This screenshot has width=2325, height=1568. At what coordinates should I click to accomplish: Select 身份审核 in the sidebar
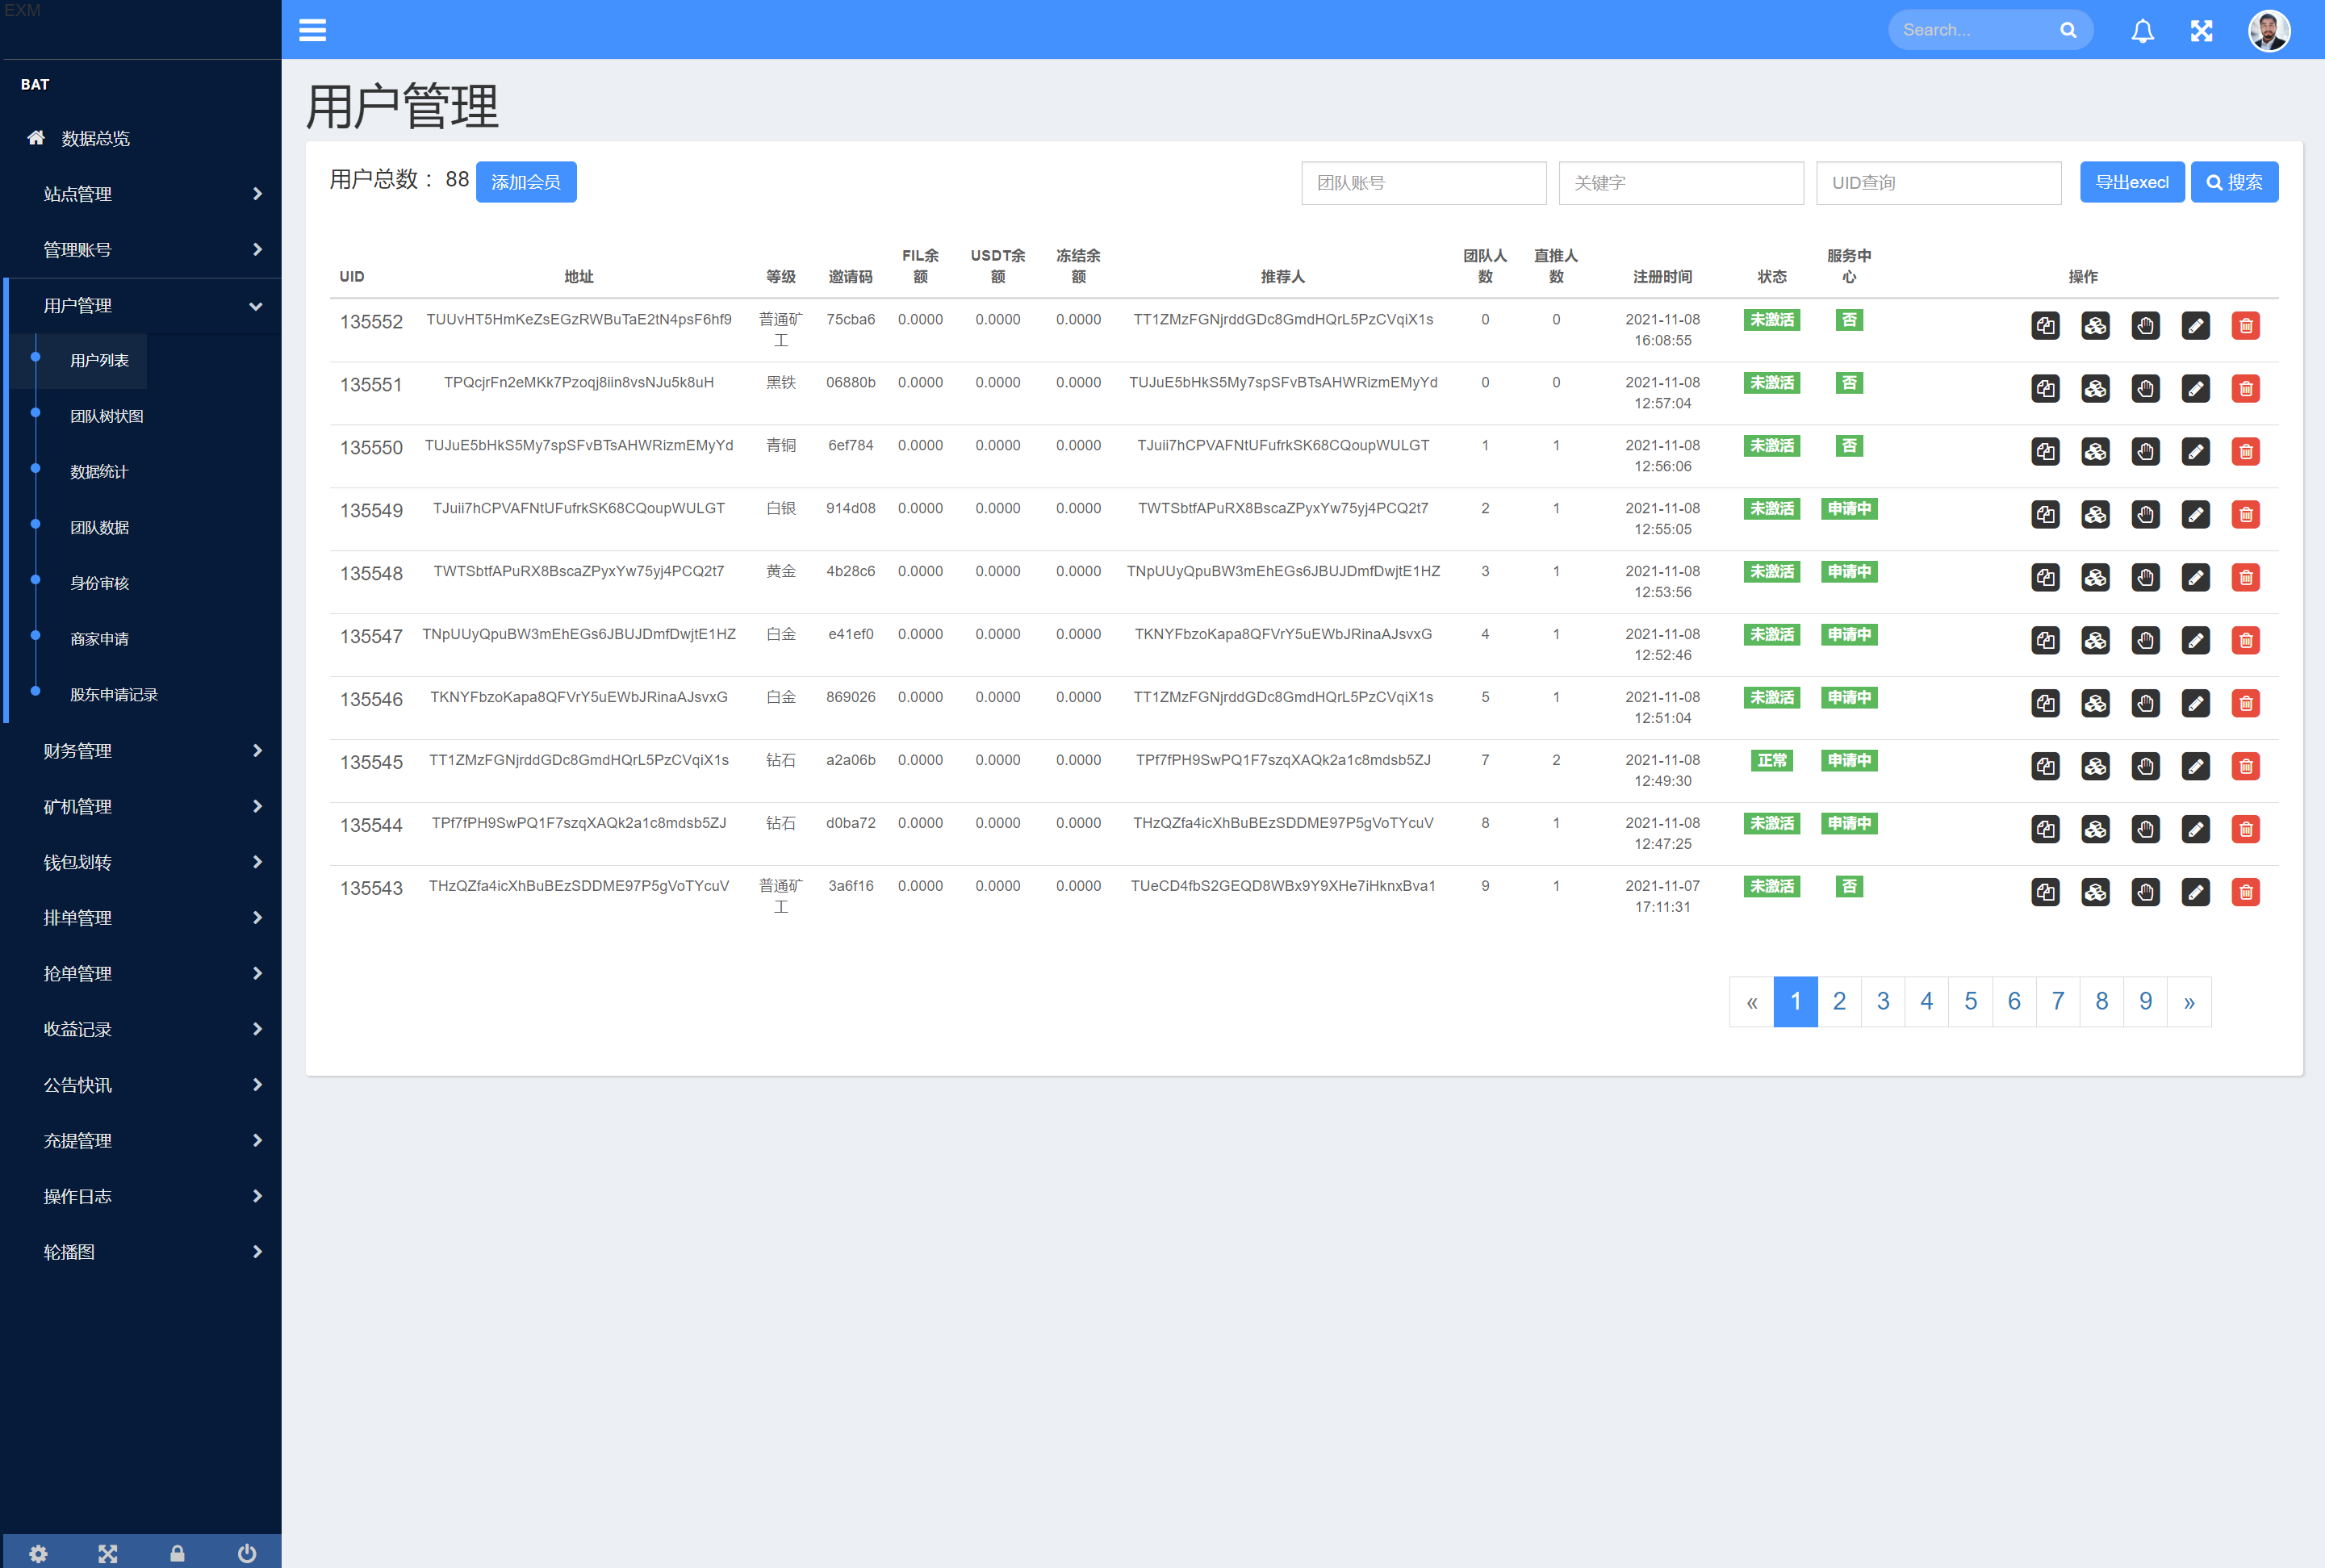point(99,583)
